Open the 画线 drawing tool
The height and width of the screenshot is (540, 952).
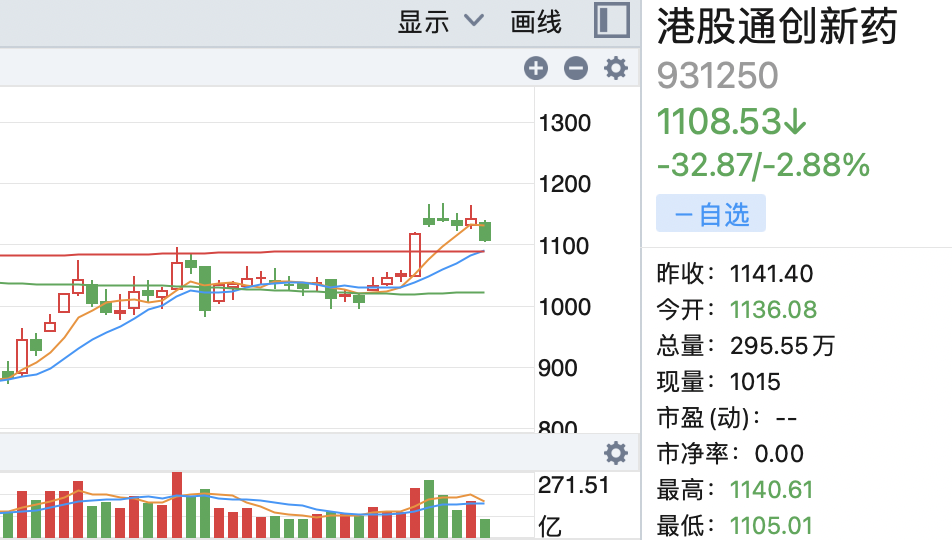(x=536, y=22)
